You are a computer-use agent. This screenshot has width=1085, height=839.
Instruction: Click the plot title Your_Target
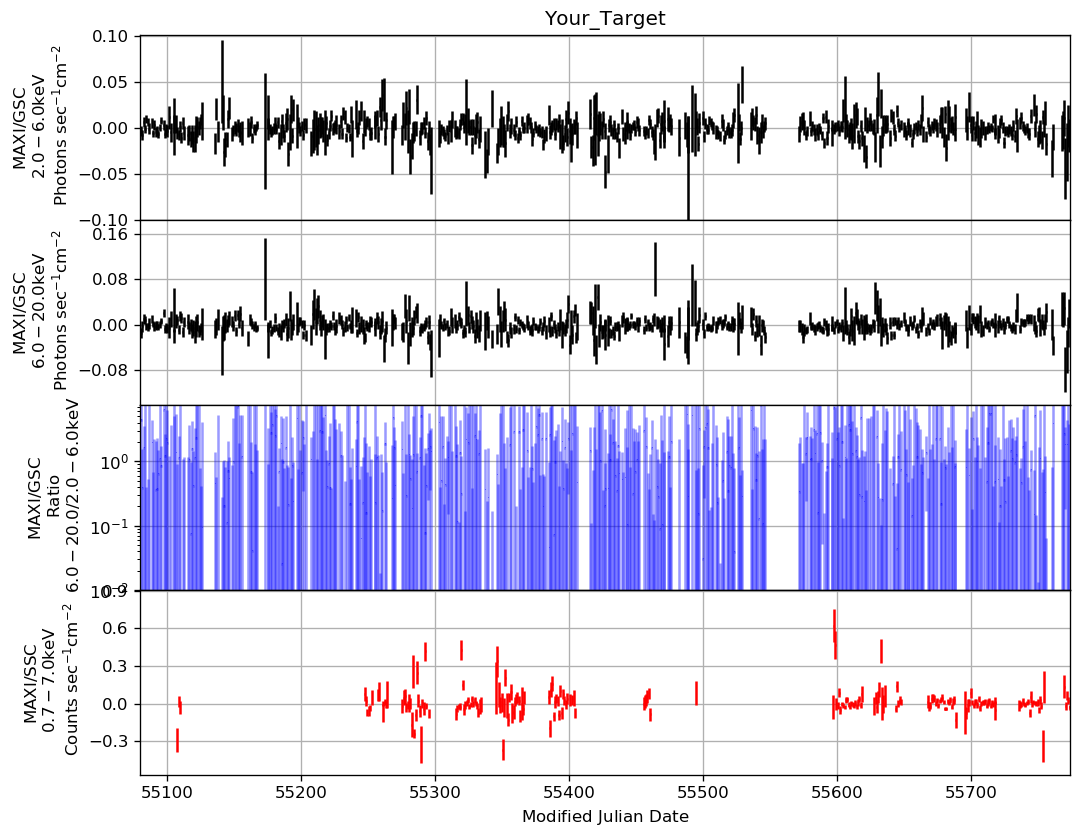[x=605, y=18]
